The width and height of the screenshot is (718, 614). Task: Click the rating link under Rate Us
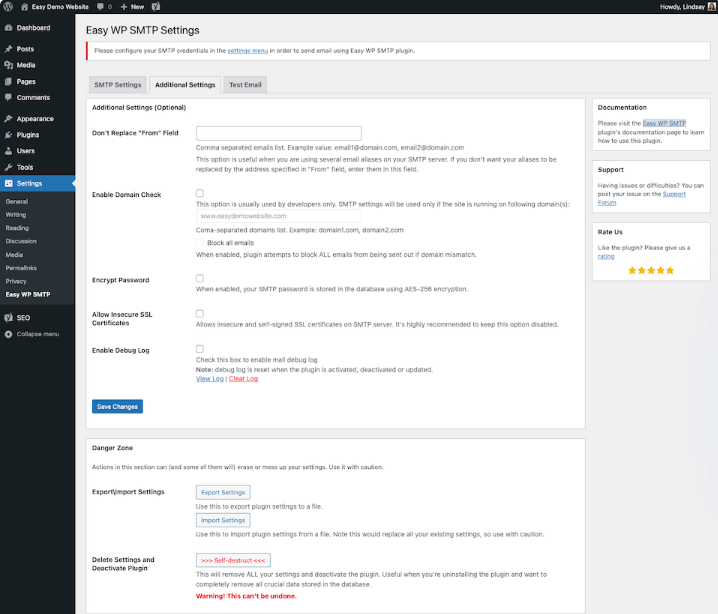606,256
